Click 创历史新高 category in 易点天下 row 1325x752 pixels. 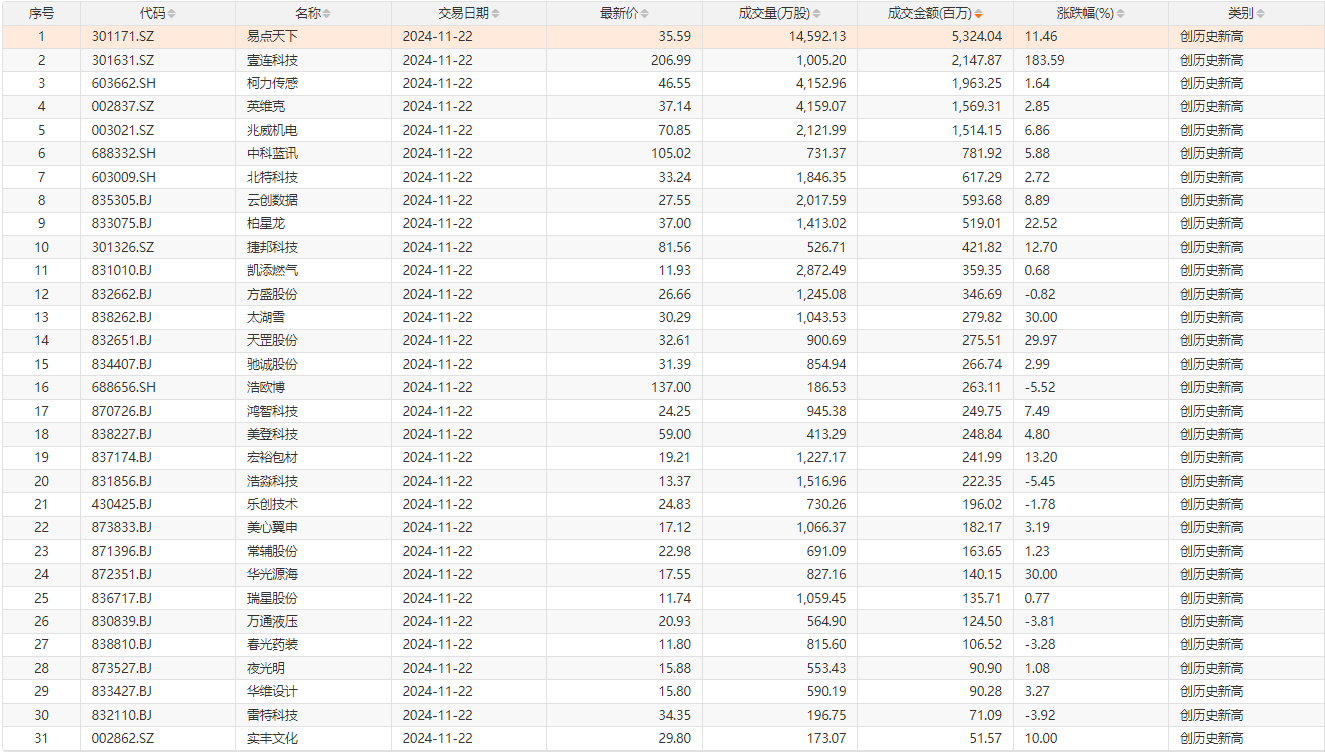[1211, 37]
